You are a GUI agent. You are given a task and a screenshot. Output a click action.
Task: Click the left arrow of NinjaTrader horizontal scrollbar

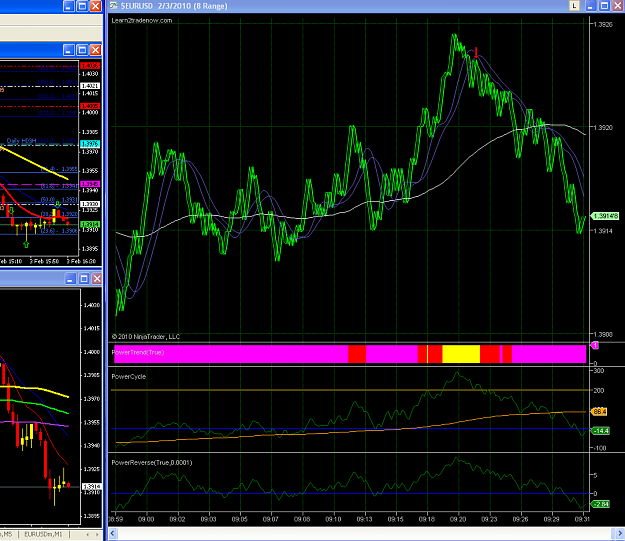[x=113, y=533]
